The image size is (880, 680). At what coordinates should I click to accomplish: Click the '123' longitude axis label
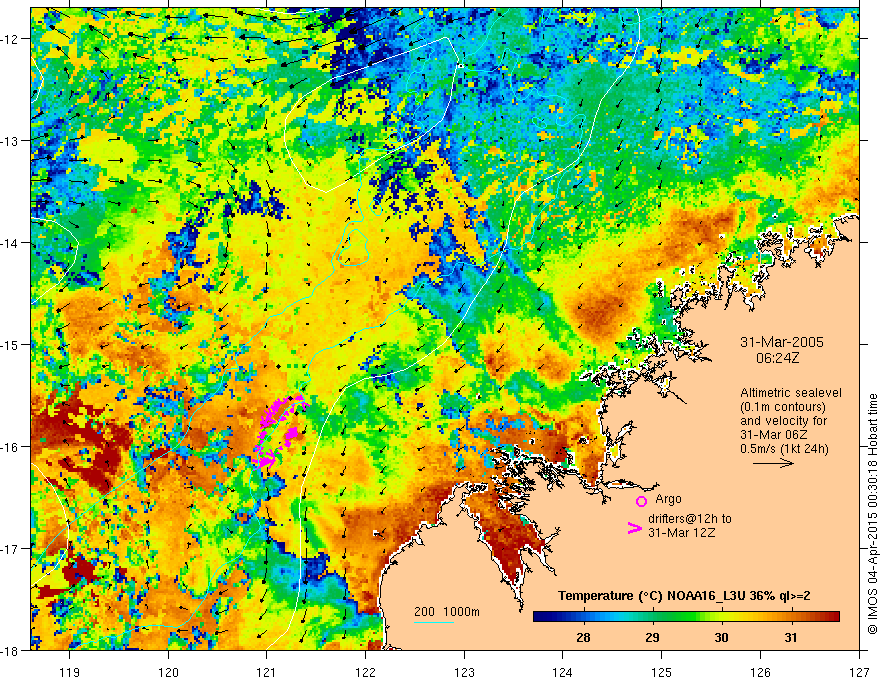[x=464, y=672]
